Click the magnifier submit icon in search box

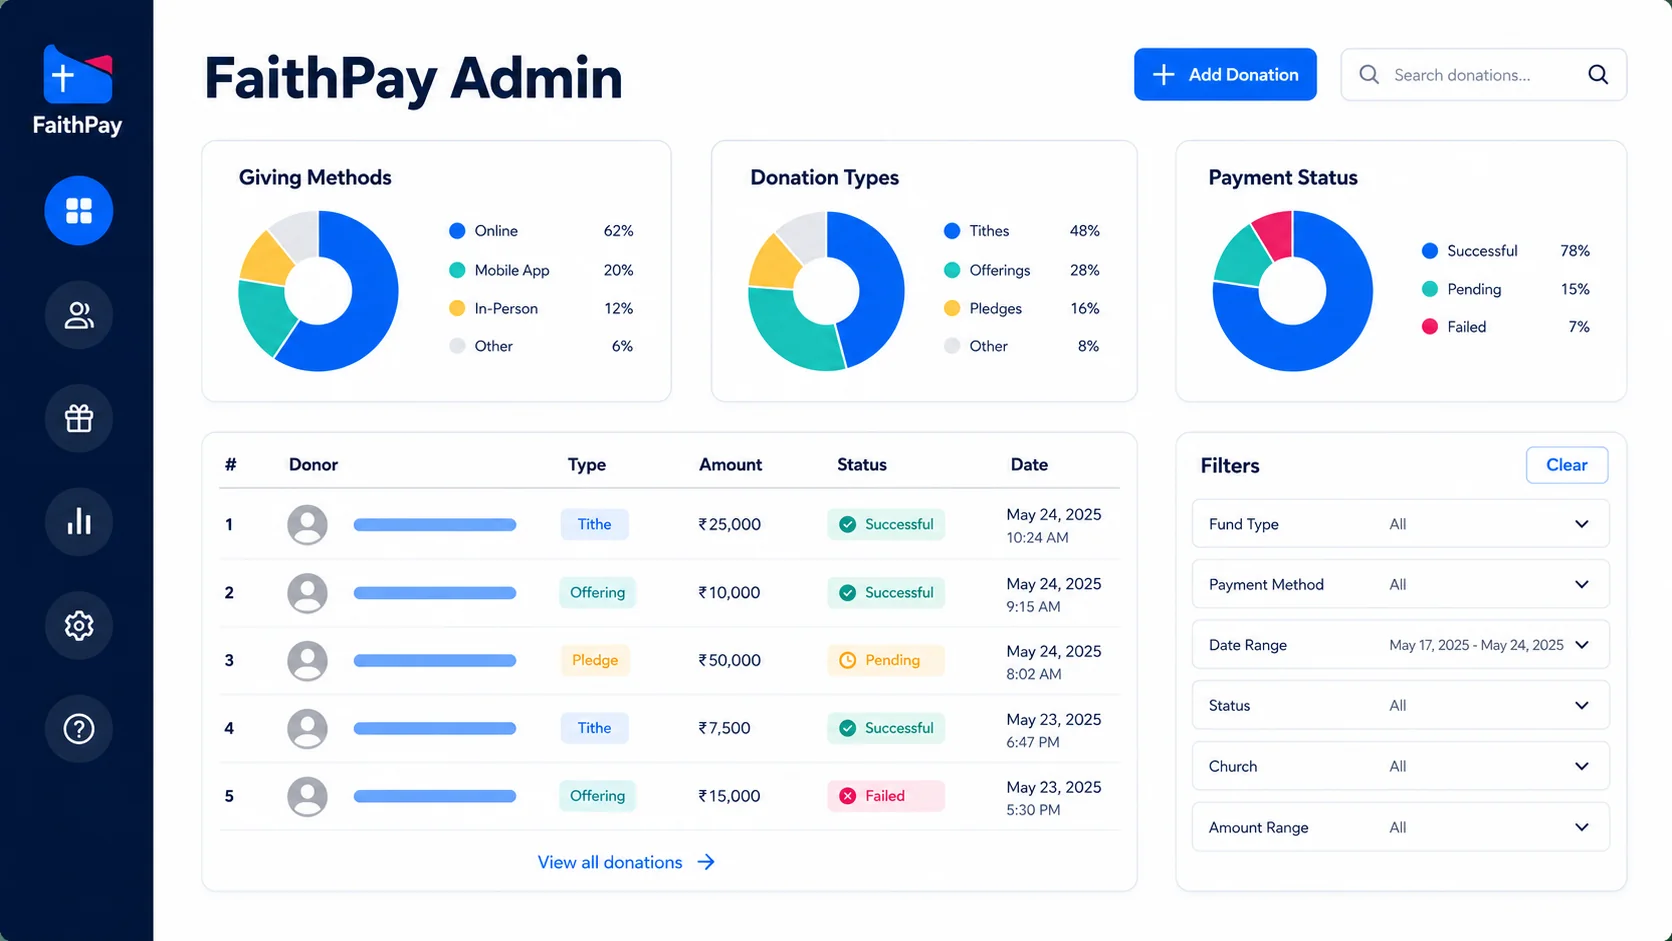point(1598,75)
